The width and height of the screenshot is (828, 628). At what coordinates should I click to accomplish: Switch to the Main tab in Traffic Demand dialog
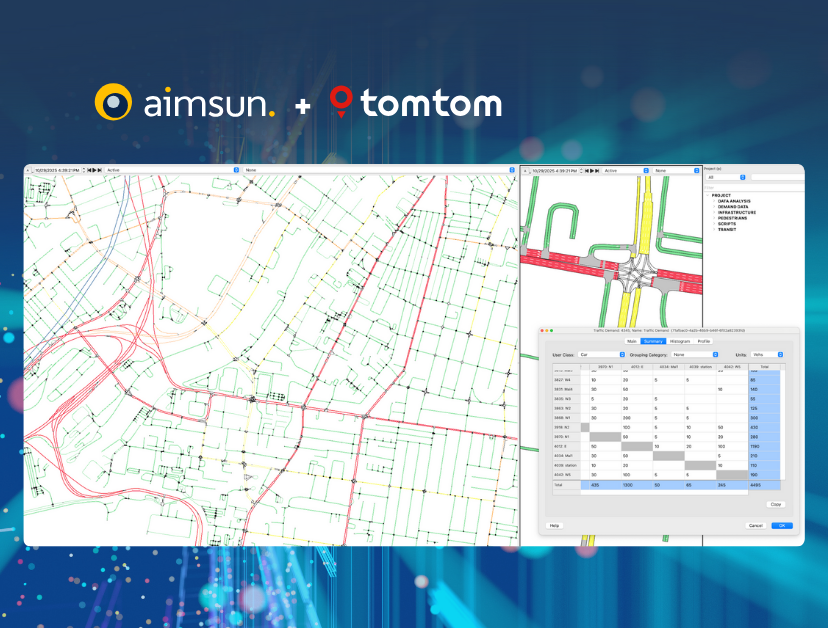click(632, 341)
